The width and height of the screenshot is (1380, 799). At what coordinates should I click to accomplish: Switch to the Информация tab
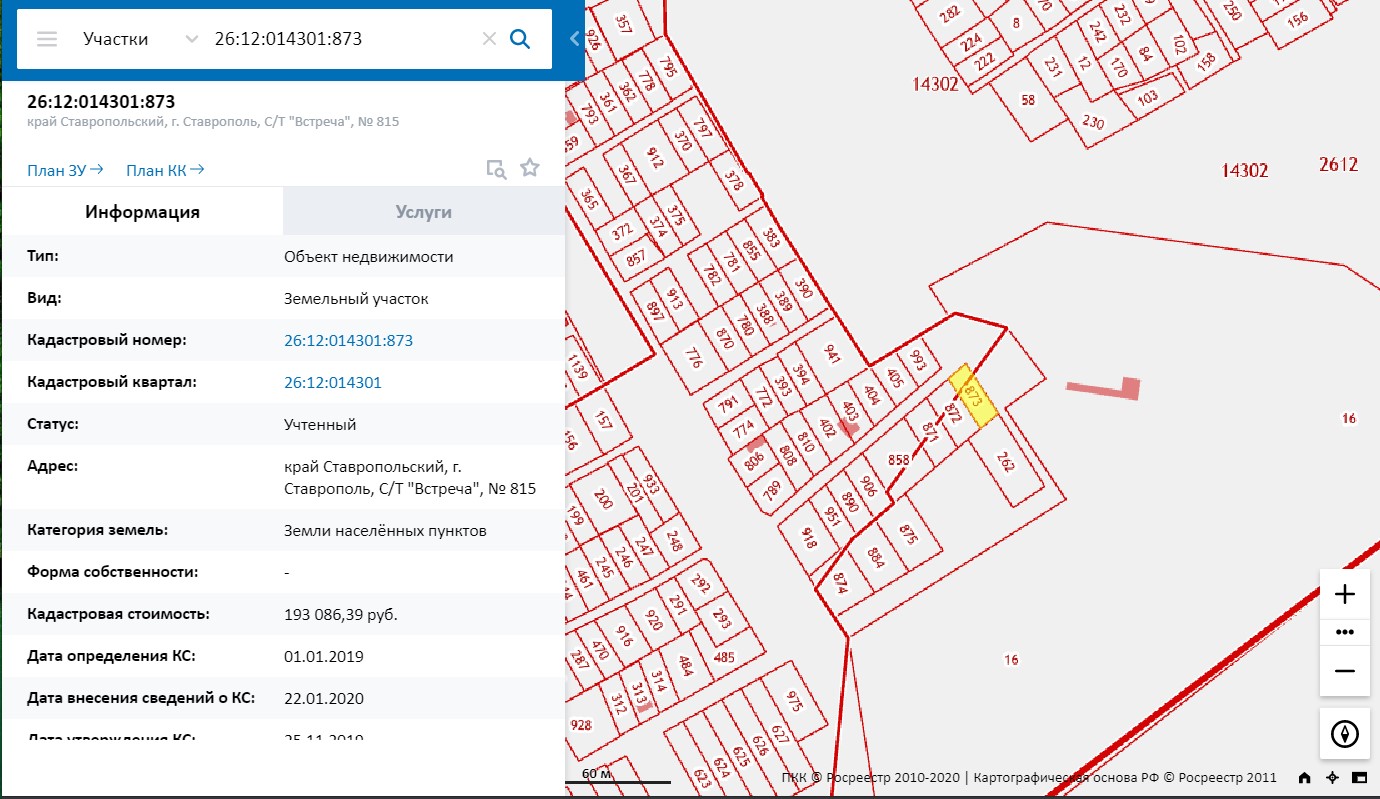(x=142, y=212)
